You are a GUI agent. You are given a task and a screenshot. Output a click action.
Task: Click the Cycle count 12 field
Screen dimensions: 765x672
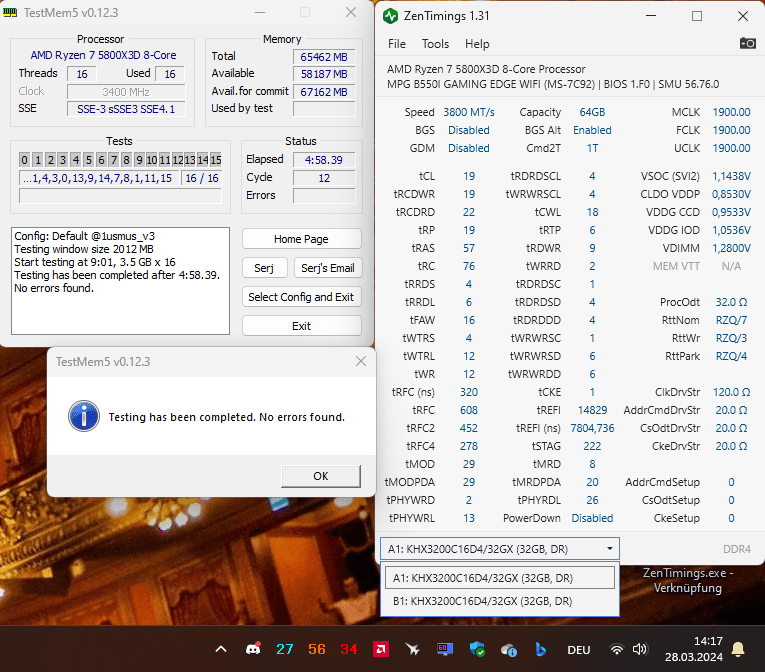(324, 178)
